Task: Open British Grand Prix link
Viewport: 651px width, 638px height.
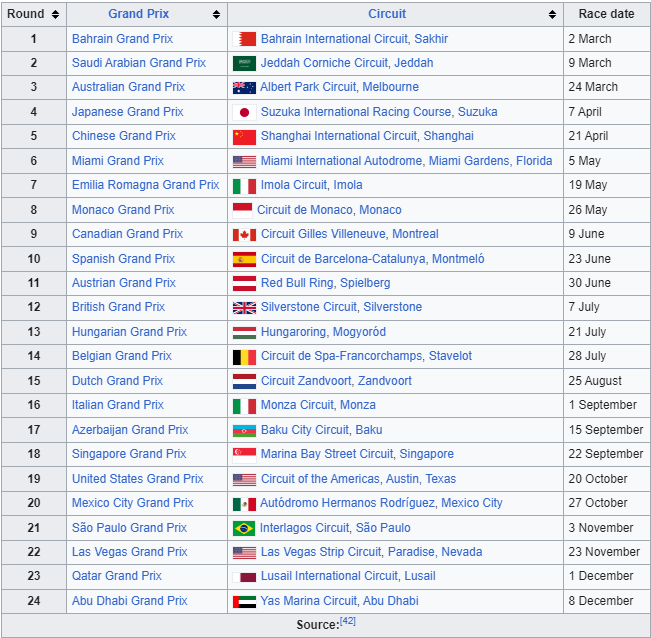Action: click(118, 307)
